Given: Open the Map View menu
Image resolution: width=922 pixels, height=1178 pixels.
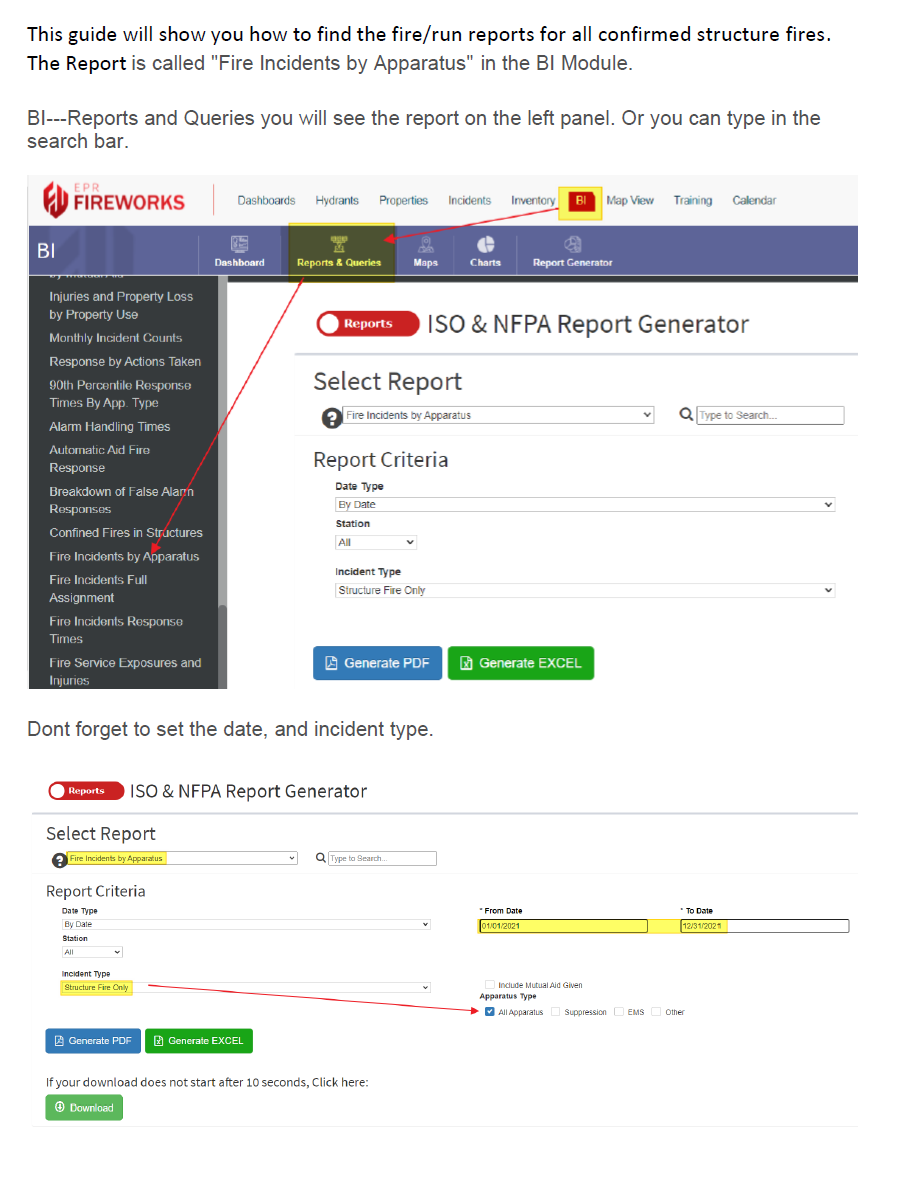Looking at the screenshot, I should 630,201.
